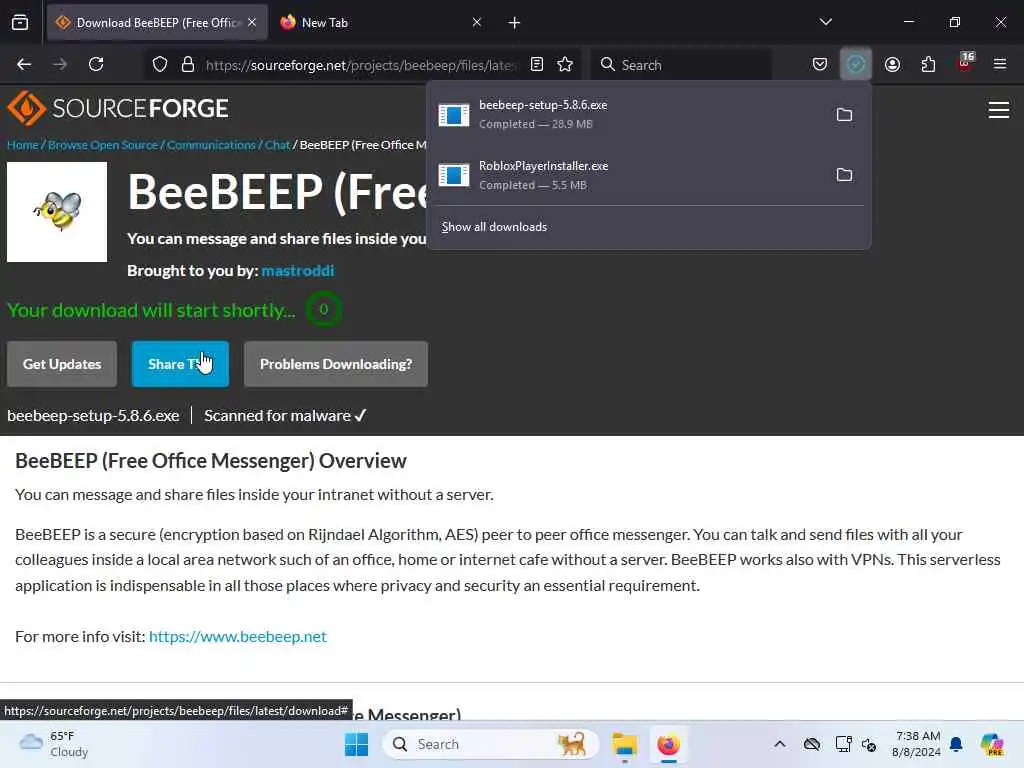
Task: Show RobloxPlayerInstaller.exe in folder
Action: coord(844,175)
